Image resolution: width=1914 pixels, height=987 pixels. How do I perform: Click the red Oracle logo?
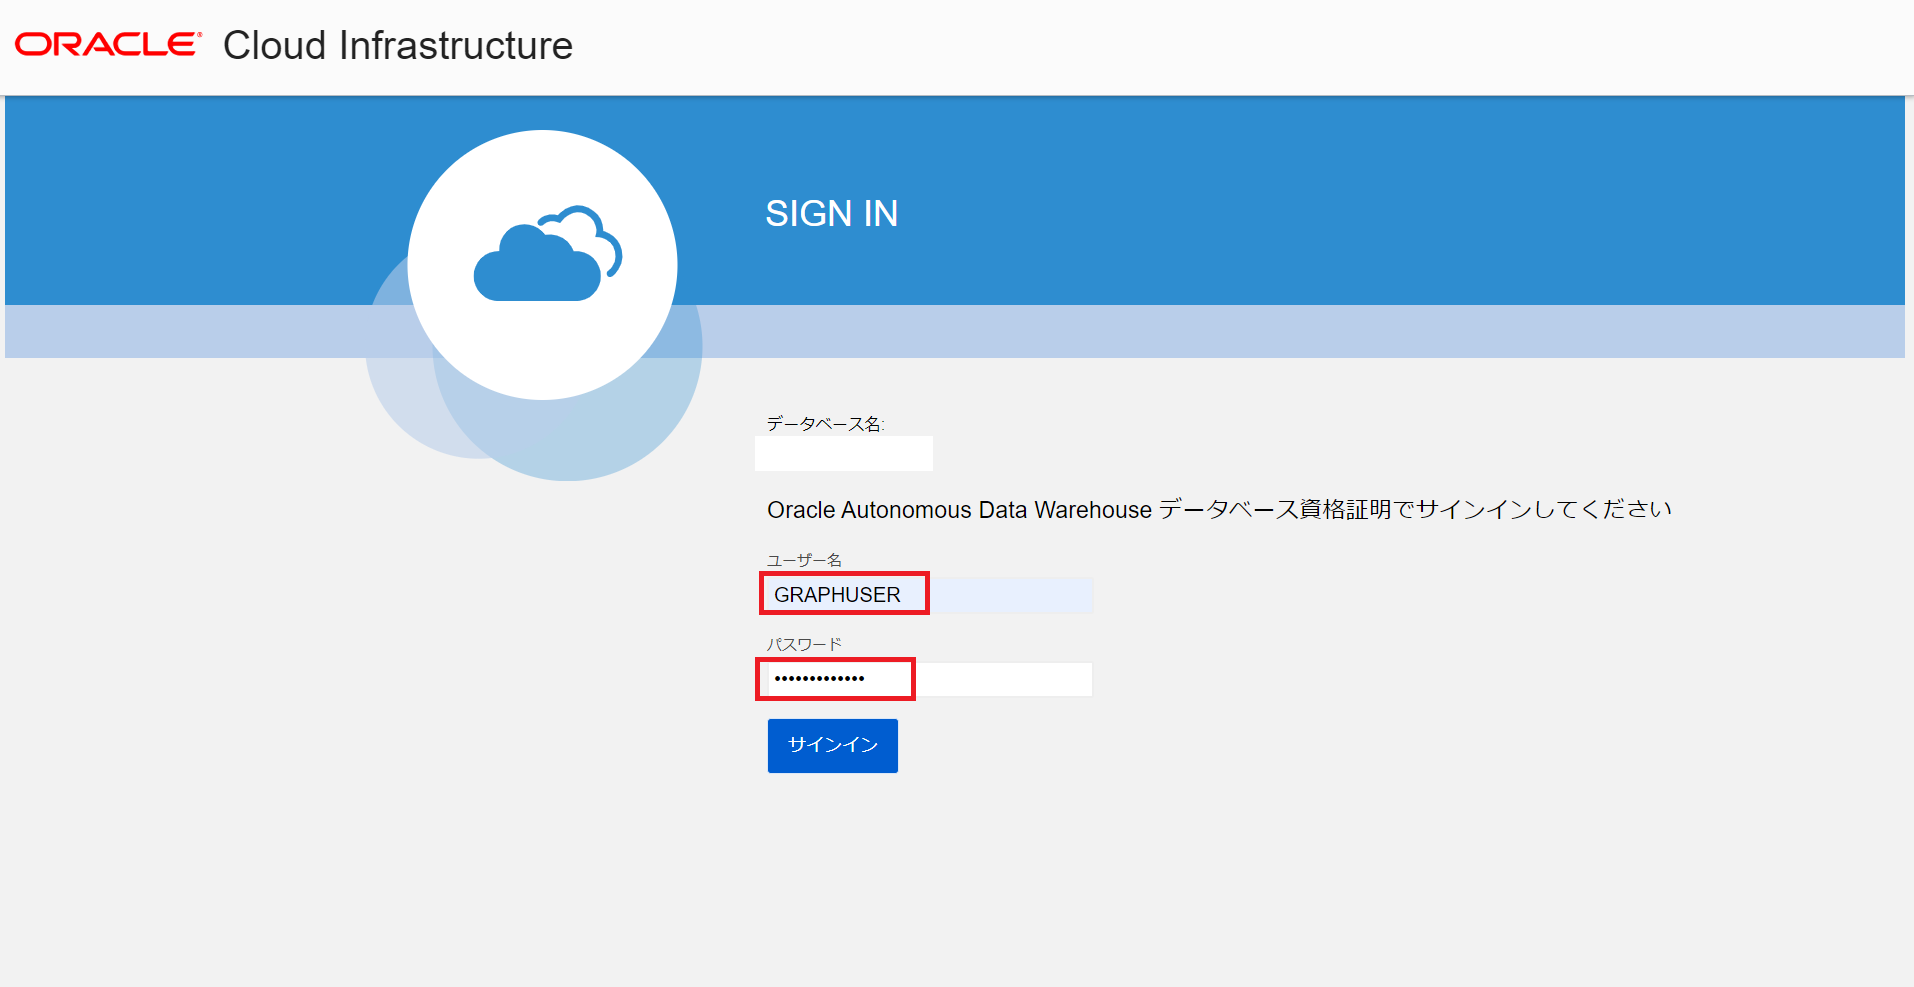click(x=107, y=45)
